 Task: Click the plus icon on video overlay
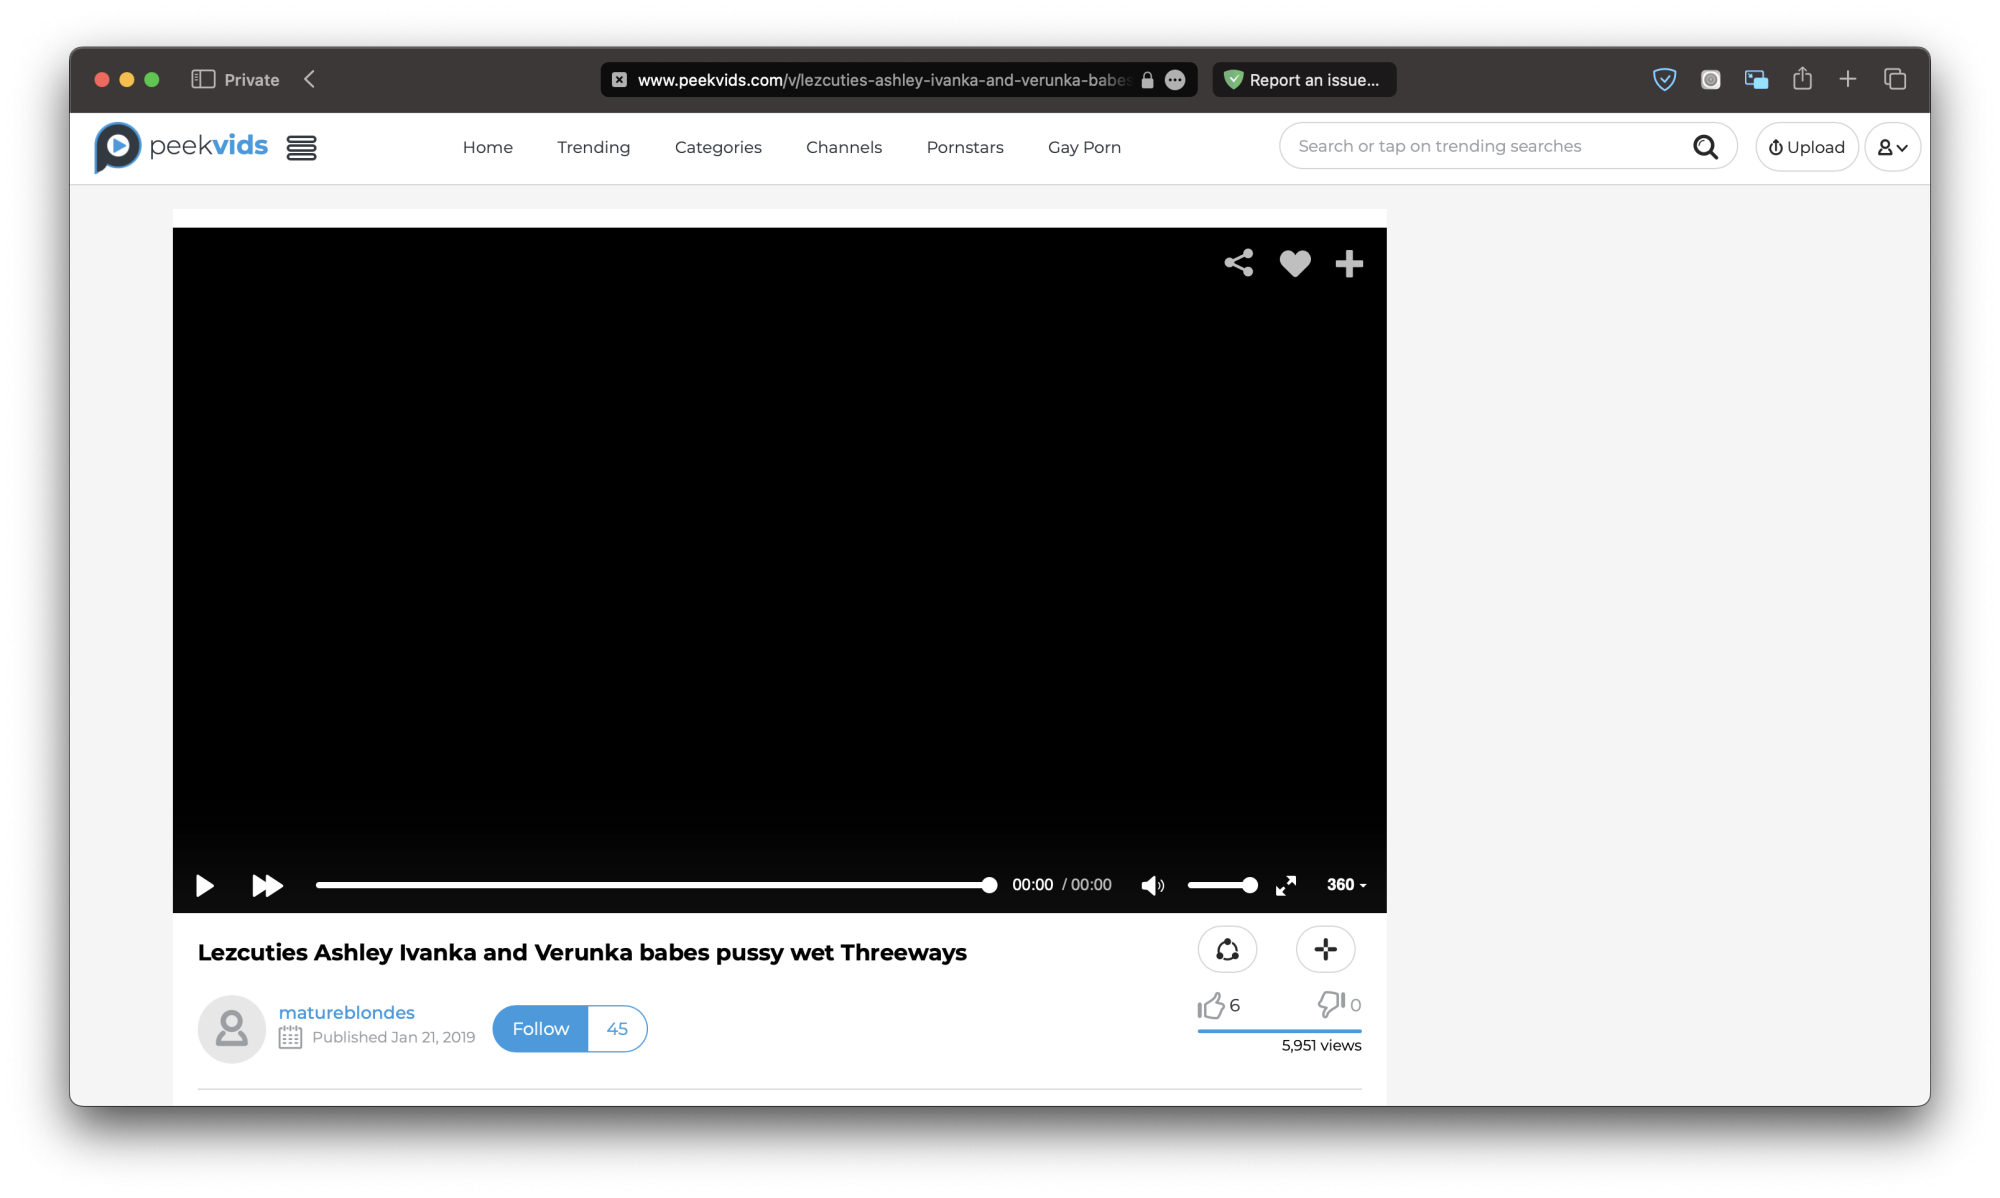tap(1349, 263)
